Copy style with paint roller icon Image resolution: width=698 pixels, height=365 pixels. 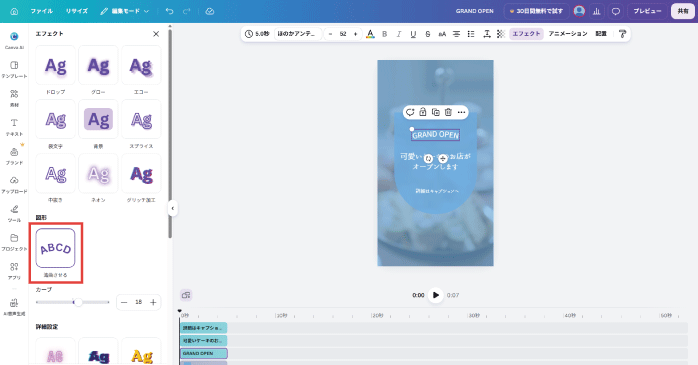[622, 34]
